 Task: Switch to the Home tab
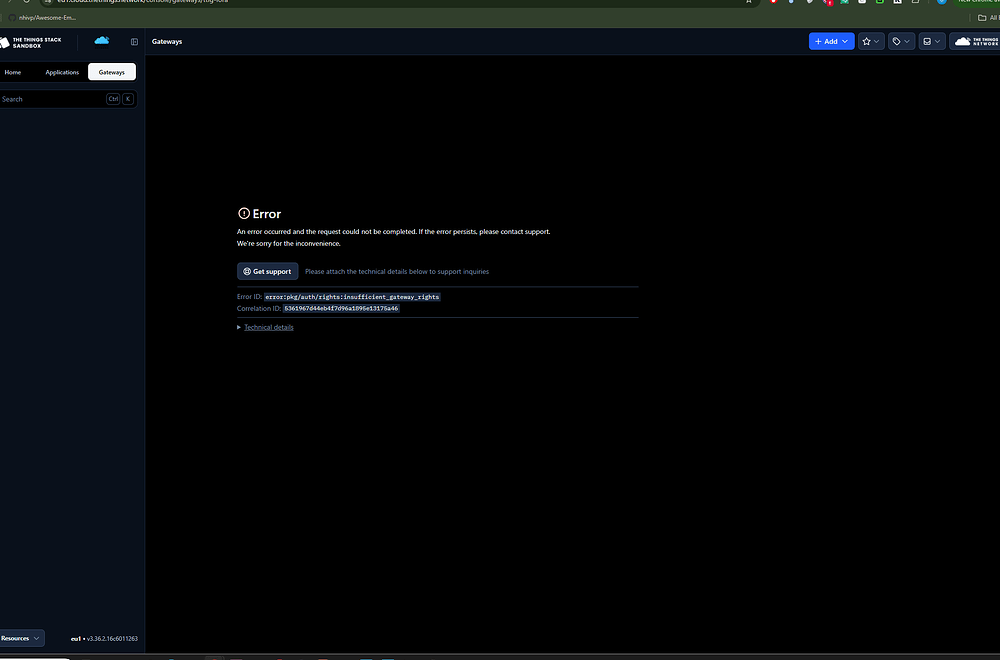tap(13, 72)
